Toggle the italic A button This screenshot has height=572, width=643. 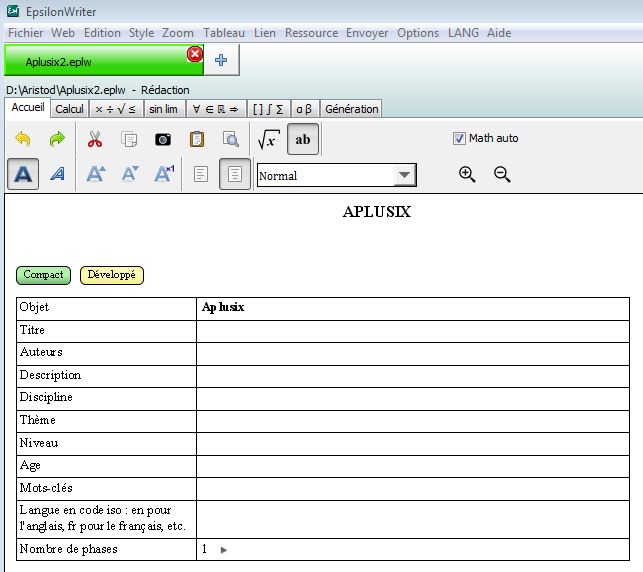[x=57, y=174]
